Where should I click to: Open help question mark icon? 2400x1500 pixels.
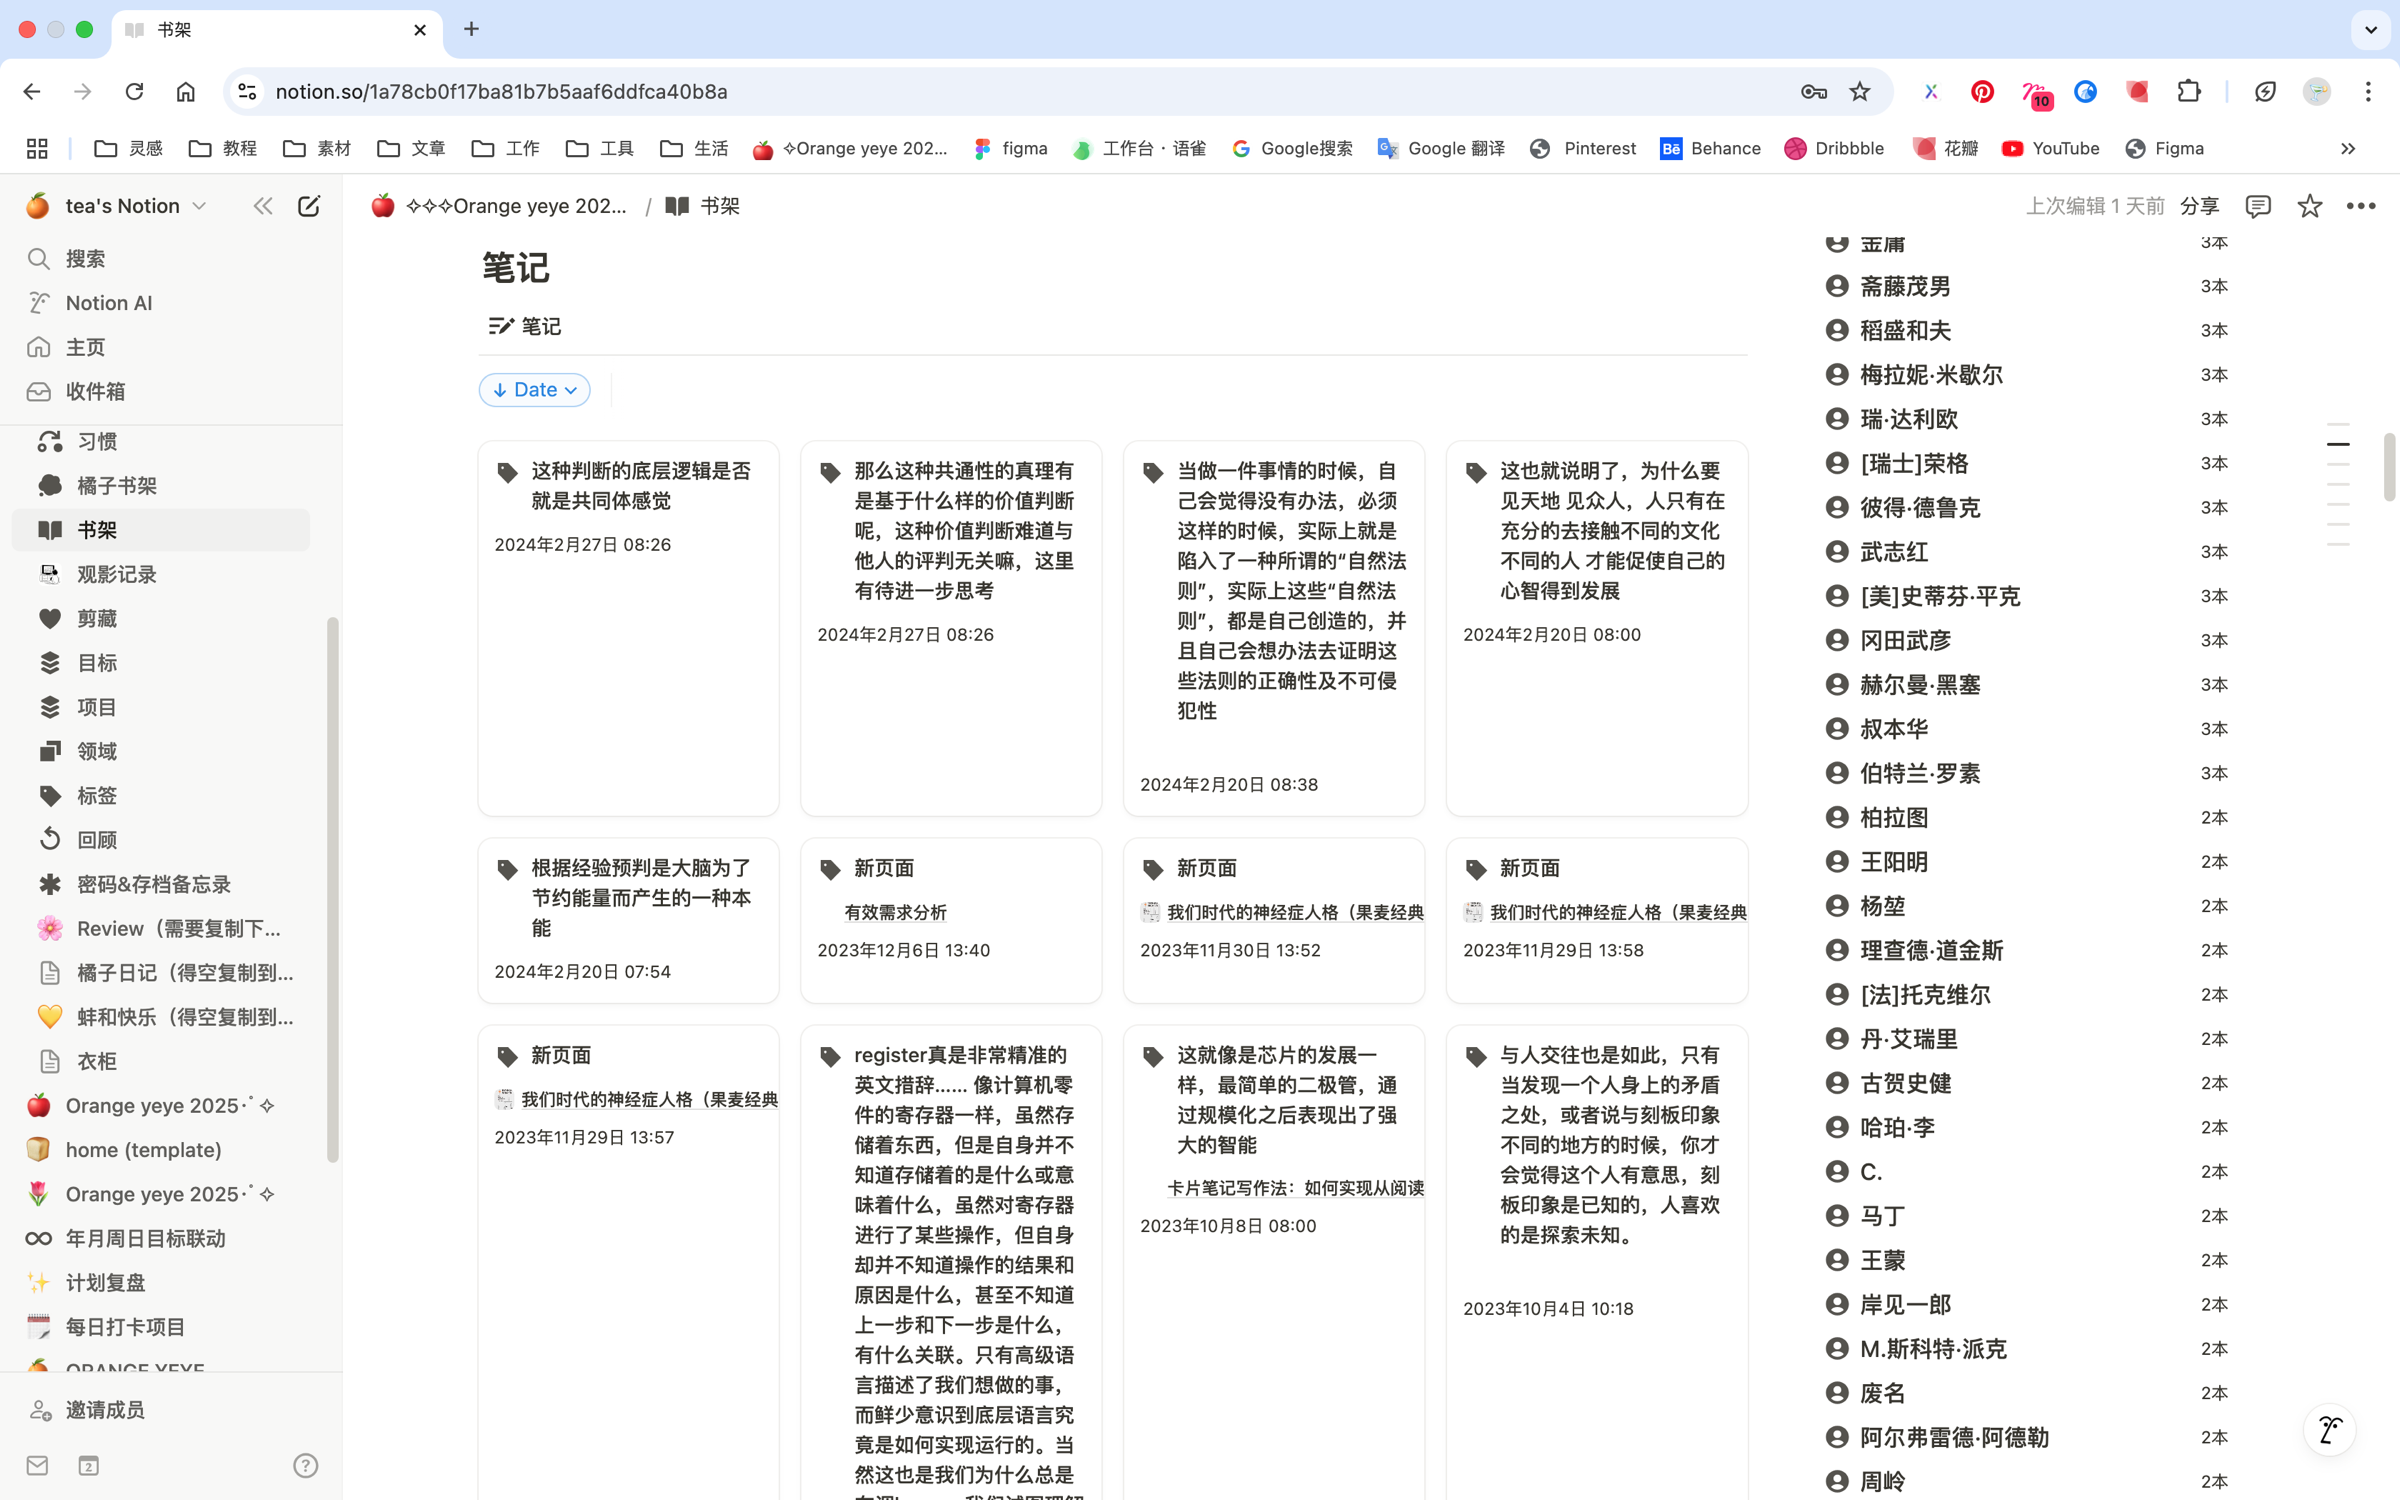pyautogui.click(x=305, y=1466)
